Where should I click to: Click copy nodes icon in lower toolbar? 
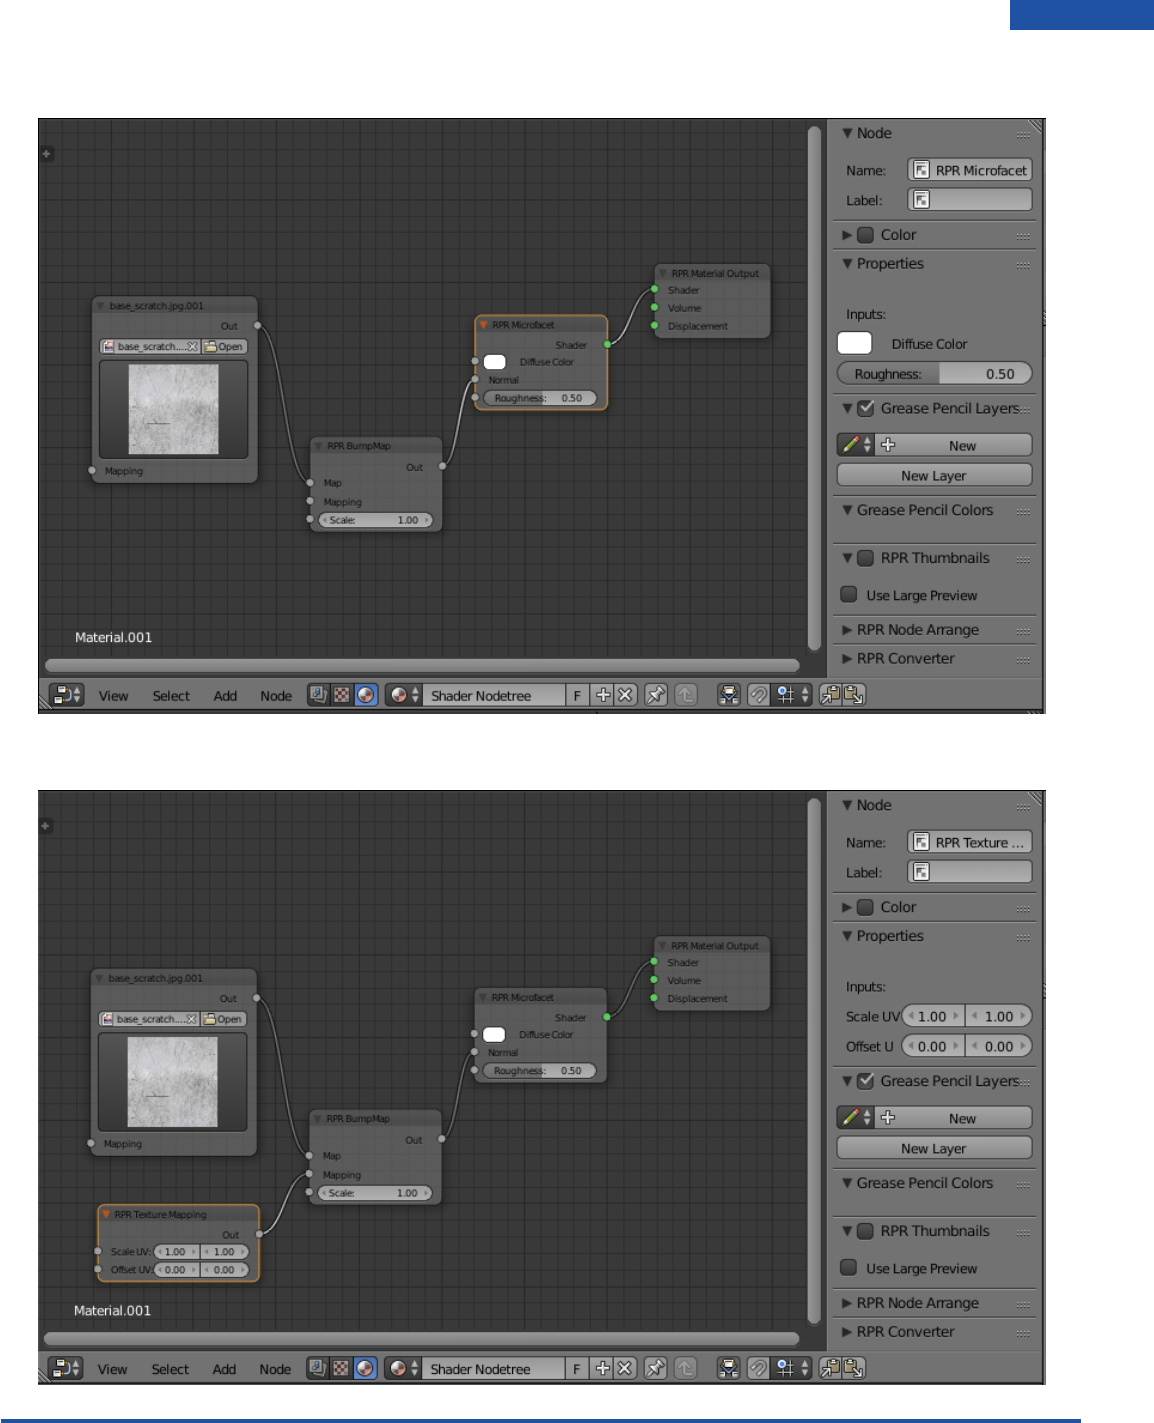pos(830,1368)
